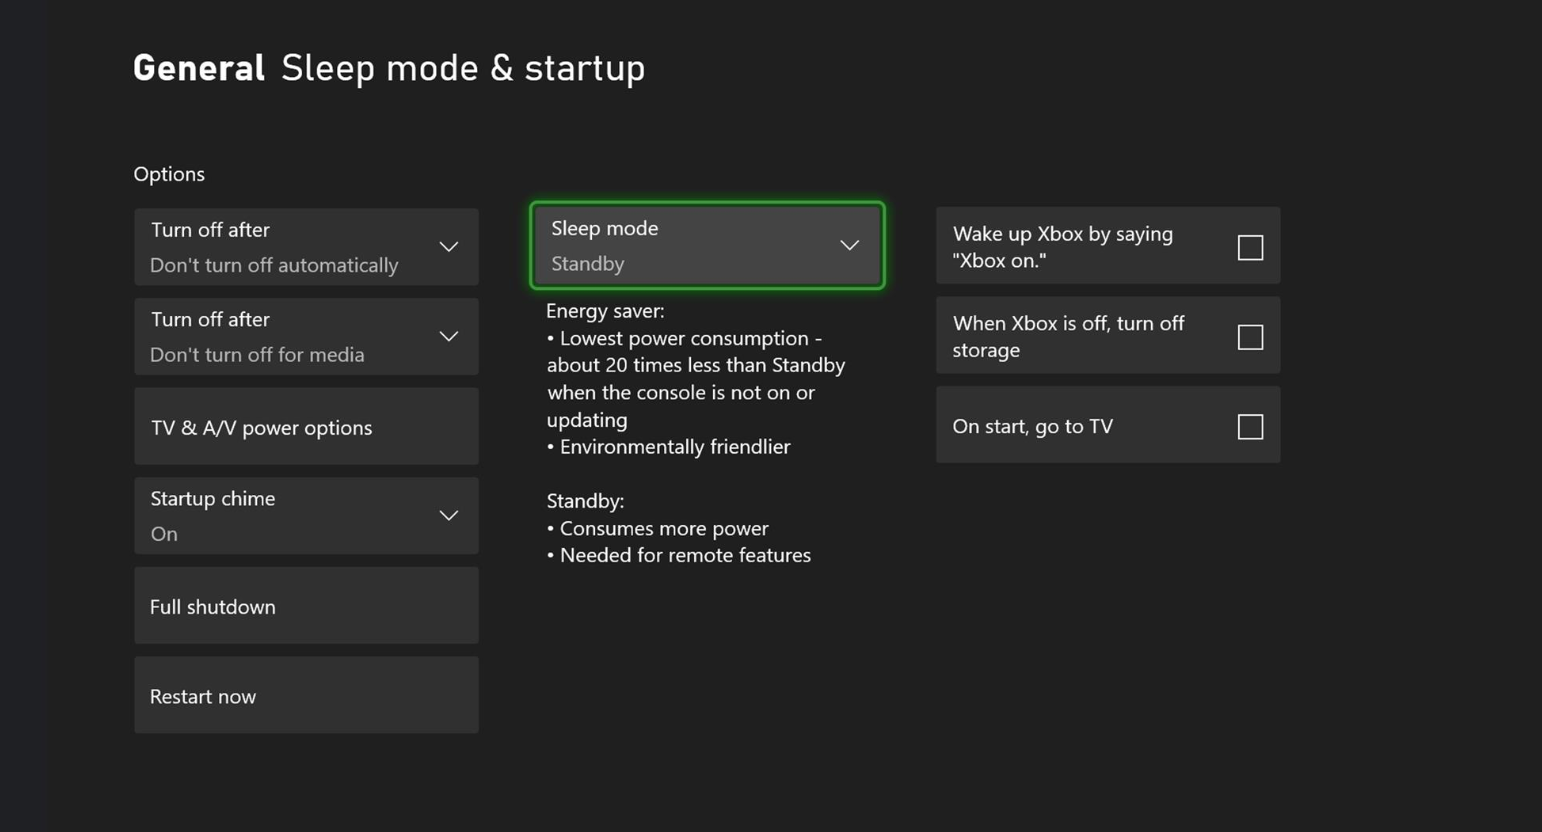The height and width of the screenshot is (832, 1542).
Task: Select Restart now
Action: point(306,695)
